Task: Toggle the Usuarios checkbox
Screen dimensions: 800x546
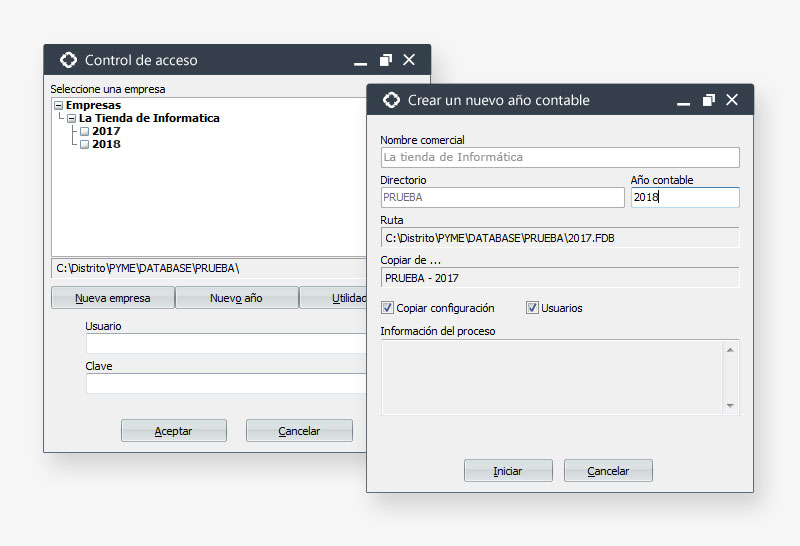Action: 532,308
